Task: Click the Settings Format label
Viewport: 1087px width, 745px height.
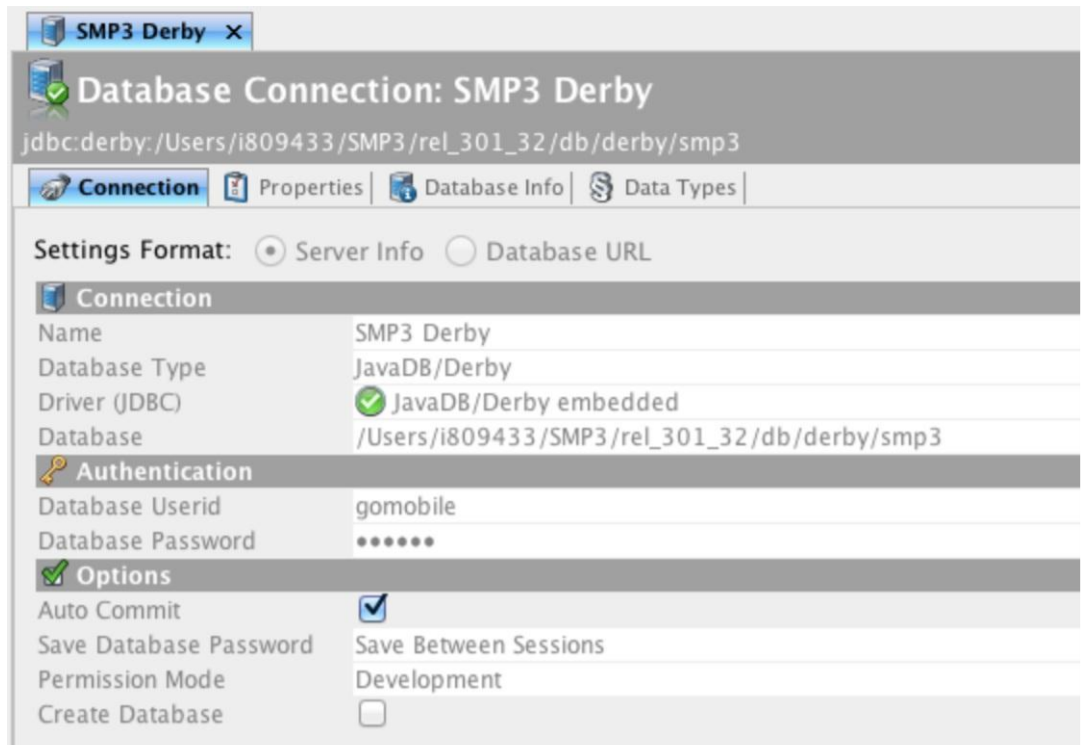Action: pos(133,249)
